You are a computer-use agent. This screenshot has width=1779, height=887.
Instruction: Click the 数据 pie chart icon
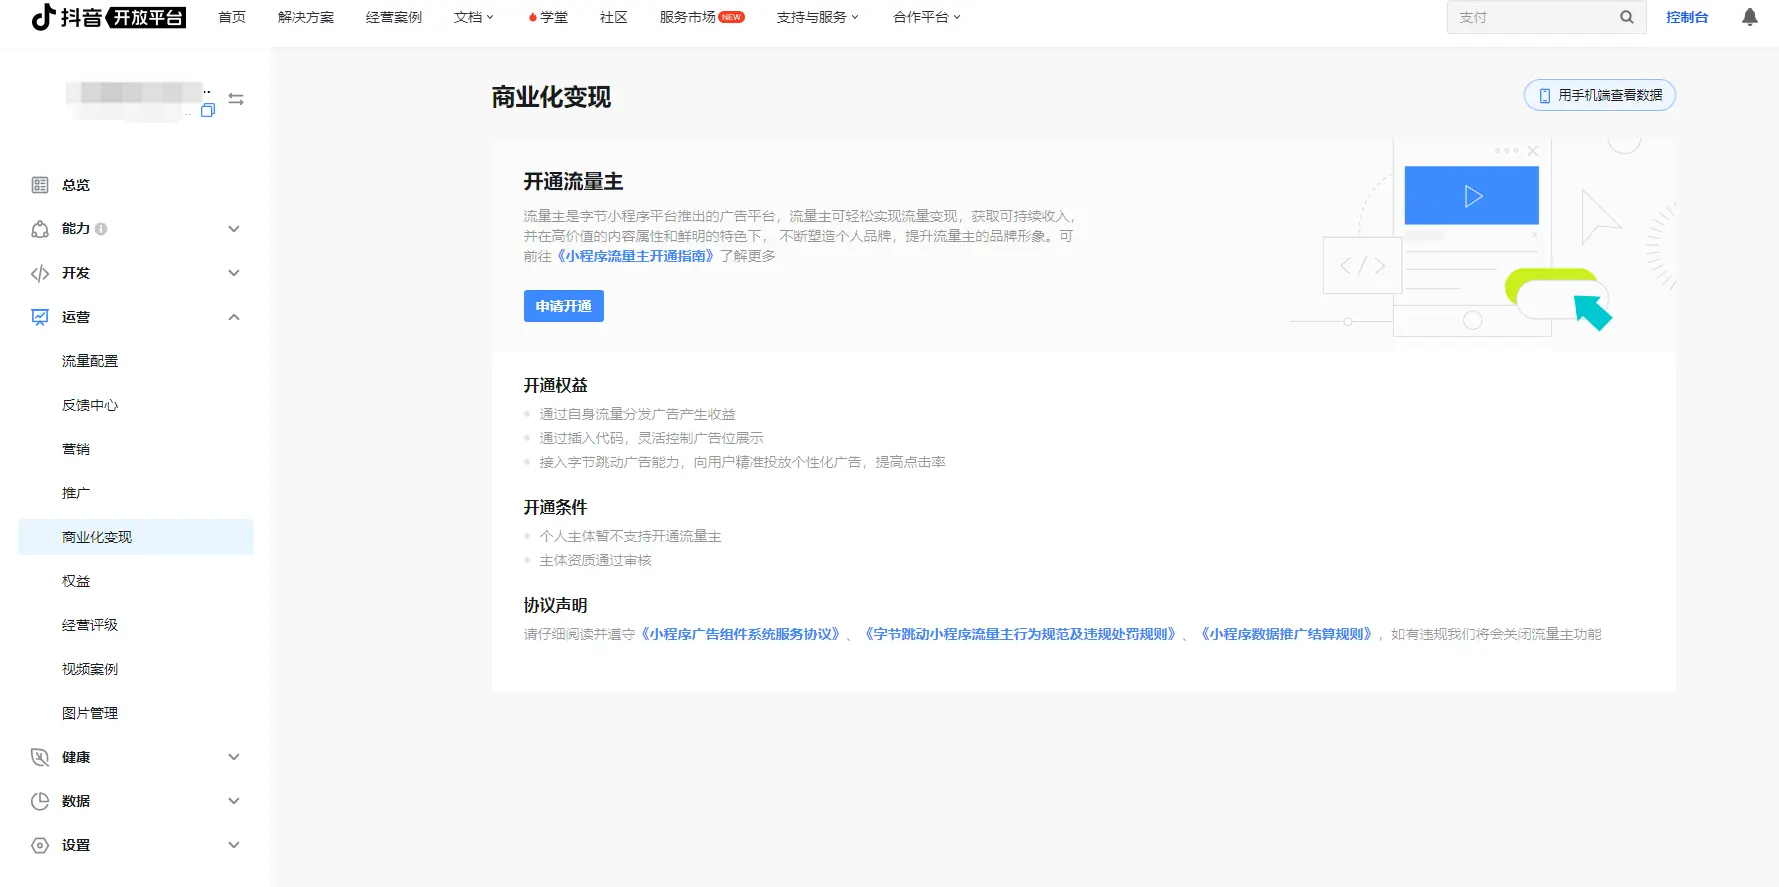tap(40, 801)
